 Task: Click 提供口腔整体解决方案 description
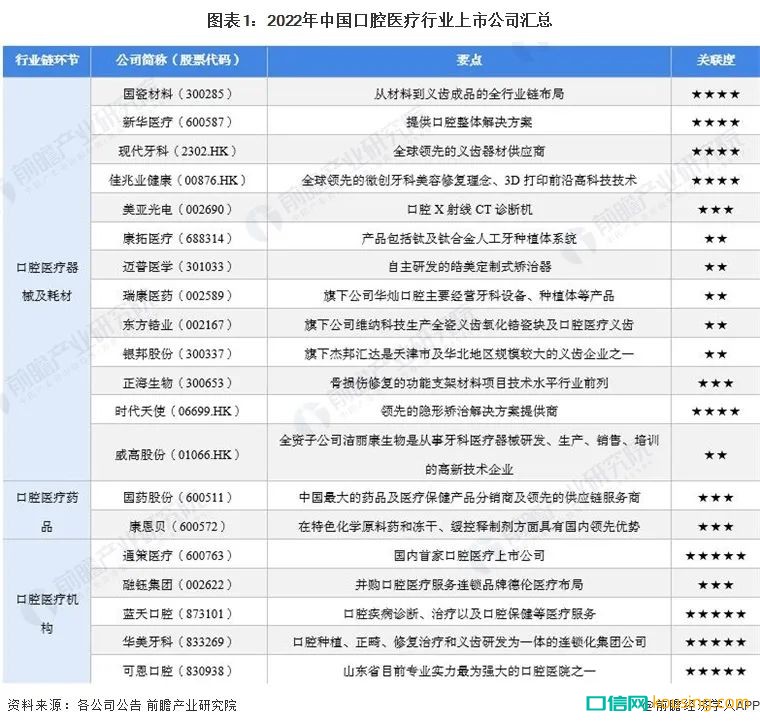(x=469, y=122)
